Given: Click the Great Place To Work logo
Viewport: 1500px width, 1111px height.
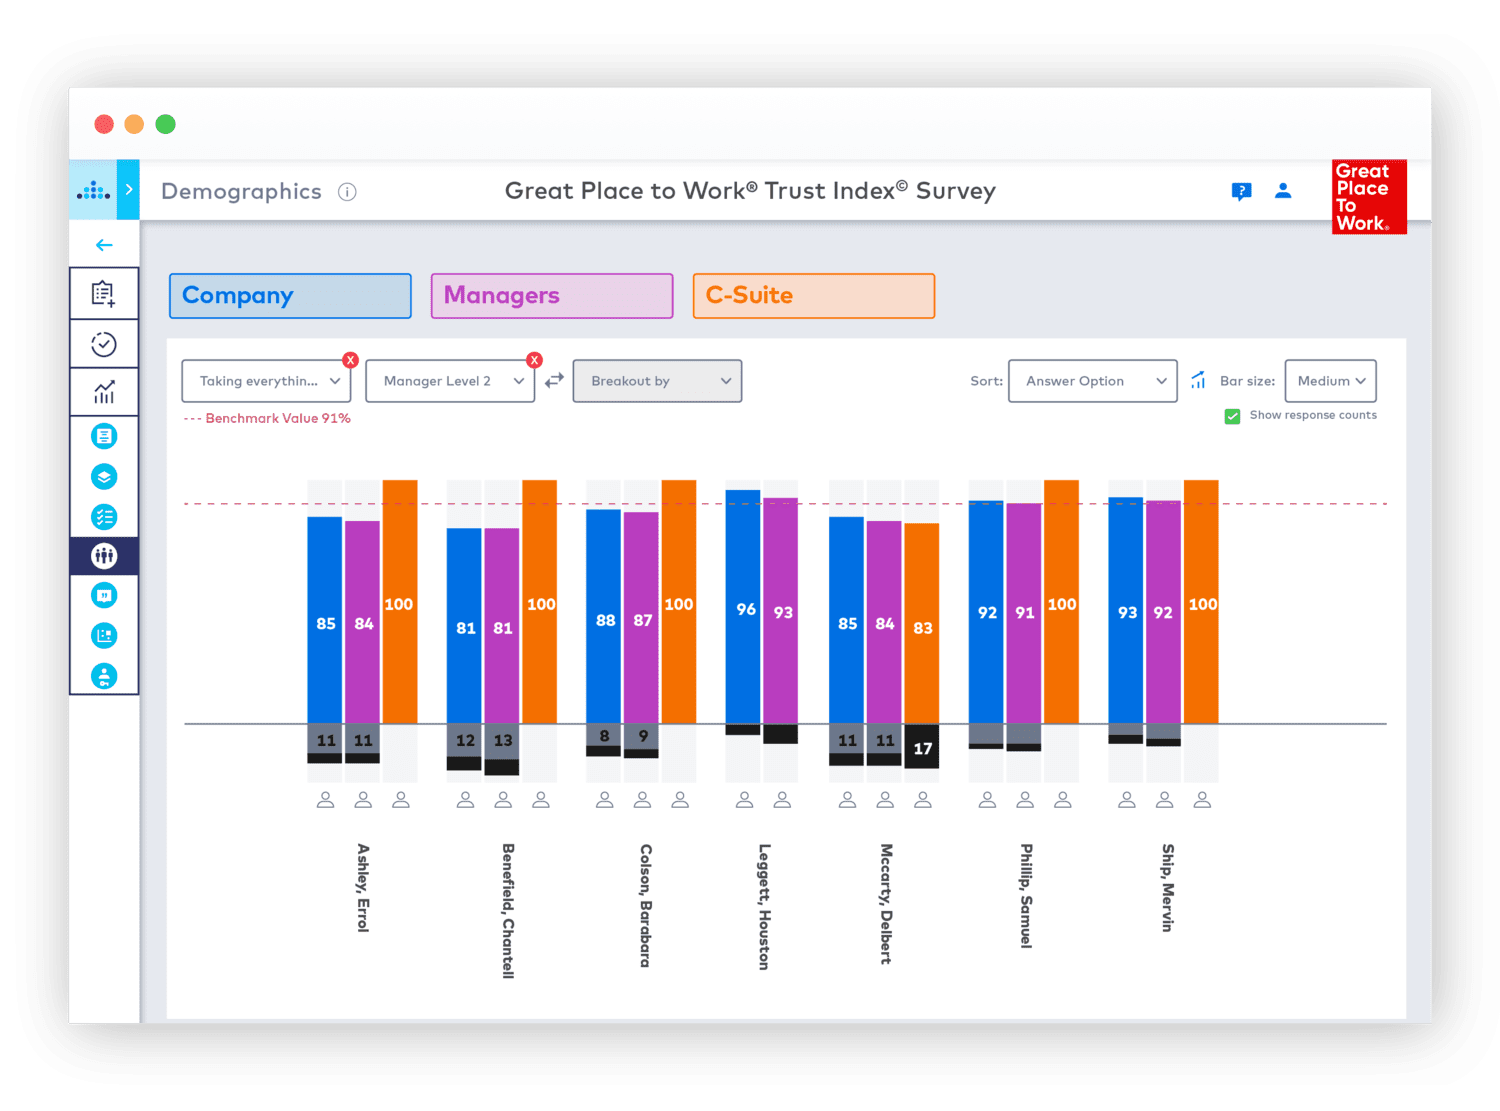Looking at the screenshot, I should (1369, 197).
